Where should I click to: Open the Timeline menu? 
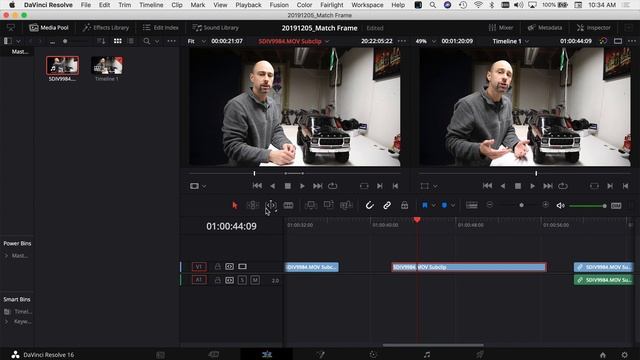(151, 5)
